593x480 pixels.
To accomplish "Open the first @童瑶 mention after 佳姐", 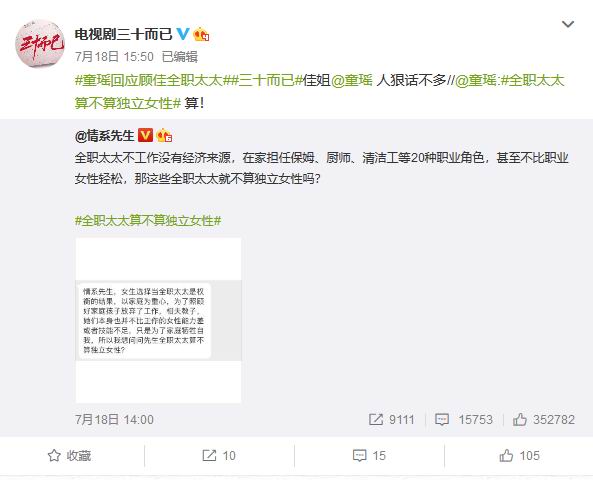I will click(x=352, y=81).
